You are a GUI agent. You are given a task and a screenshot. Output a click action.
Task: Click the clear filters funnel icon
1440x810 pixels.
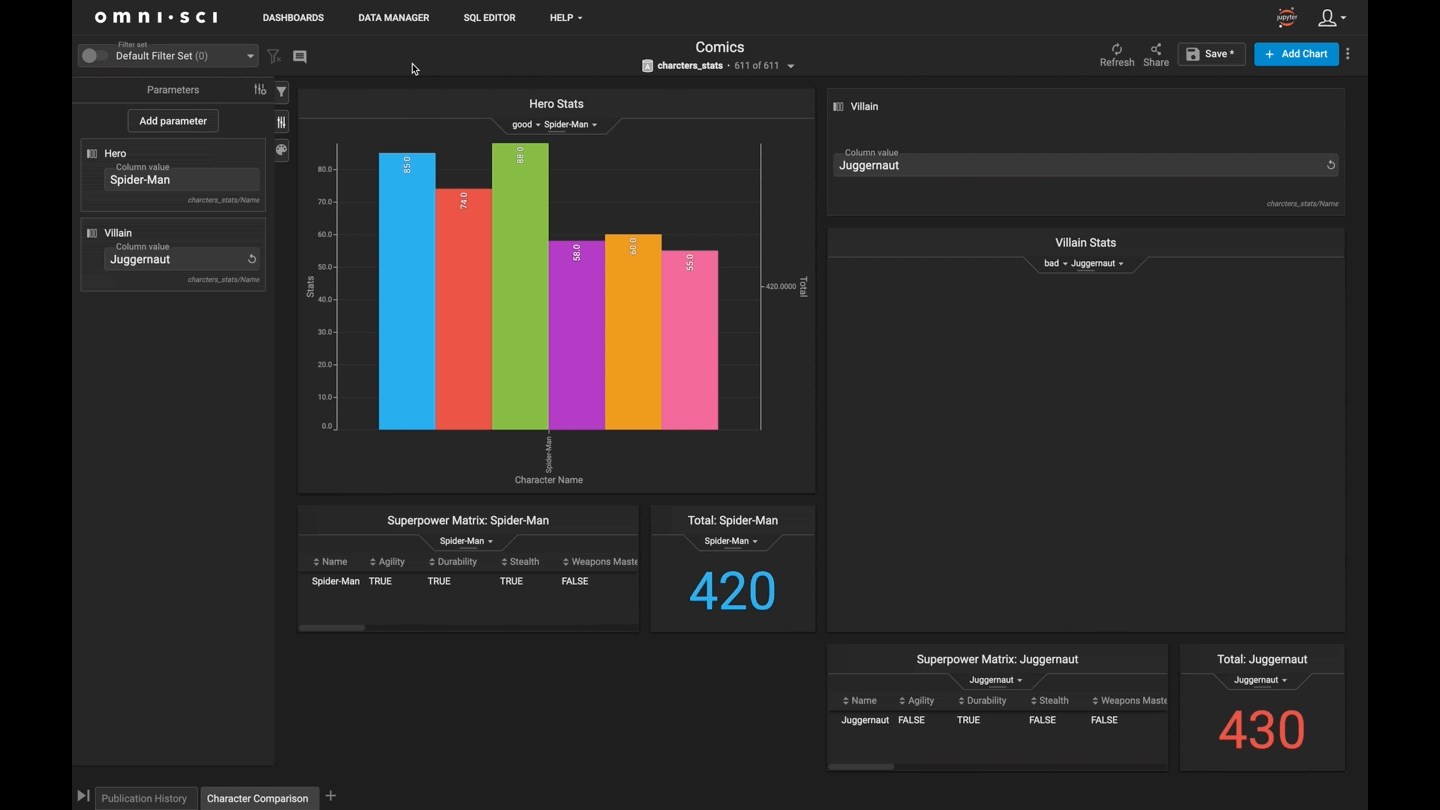pyautogui.click(x=273, y=56)
